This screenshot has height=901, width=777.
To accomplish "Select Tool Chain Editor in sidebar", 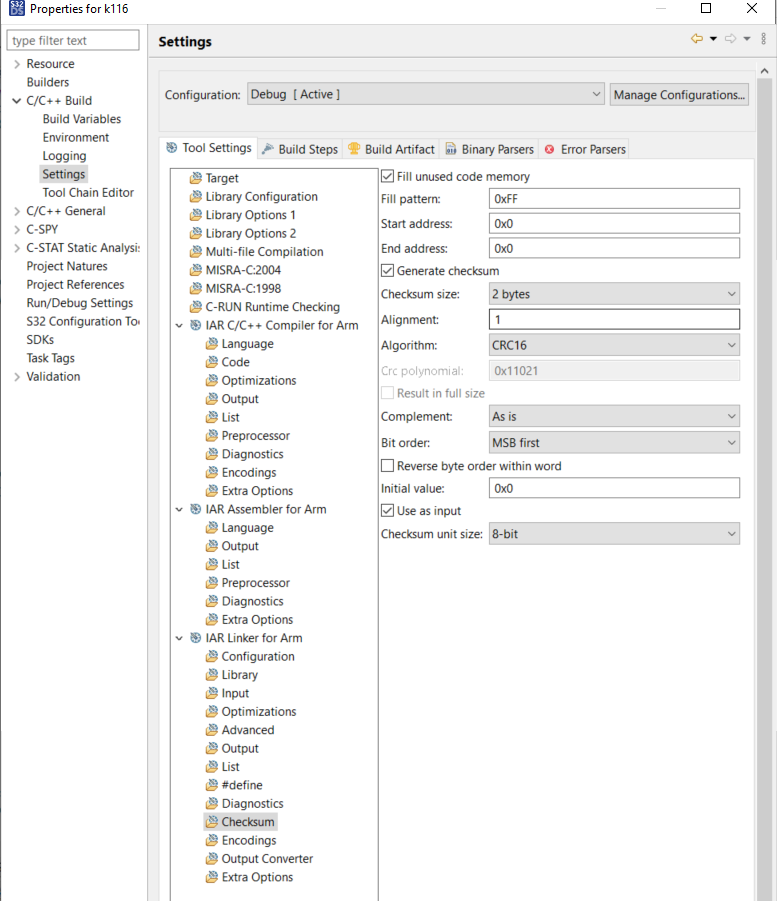I will click(88, 192).
